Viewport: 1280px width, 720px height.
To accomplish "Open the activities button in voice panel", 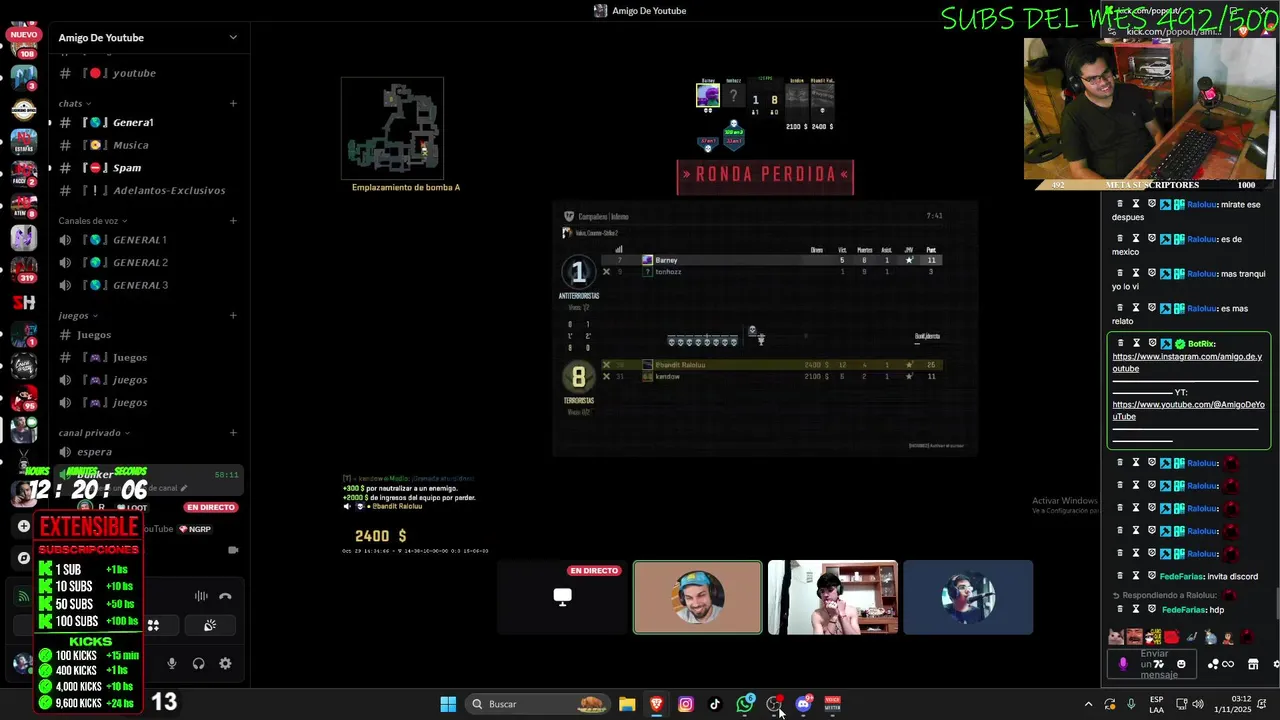I will click(154, 625).
